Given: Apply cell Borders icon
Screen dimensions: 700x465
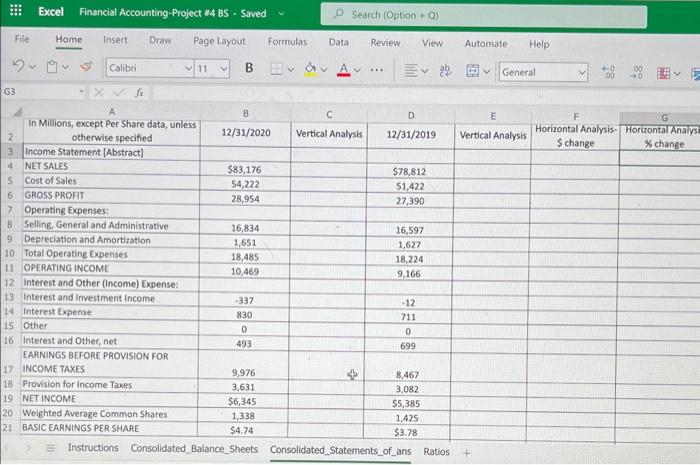Looking at the screenshot, I should [277, 69].
